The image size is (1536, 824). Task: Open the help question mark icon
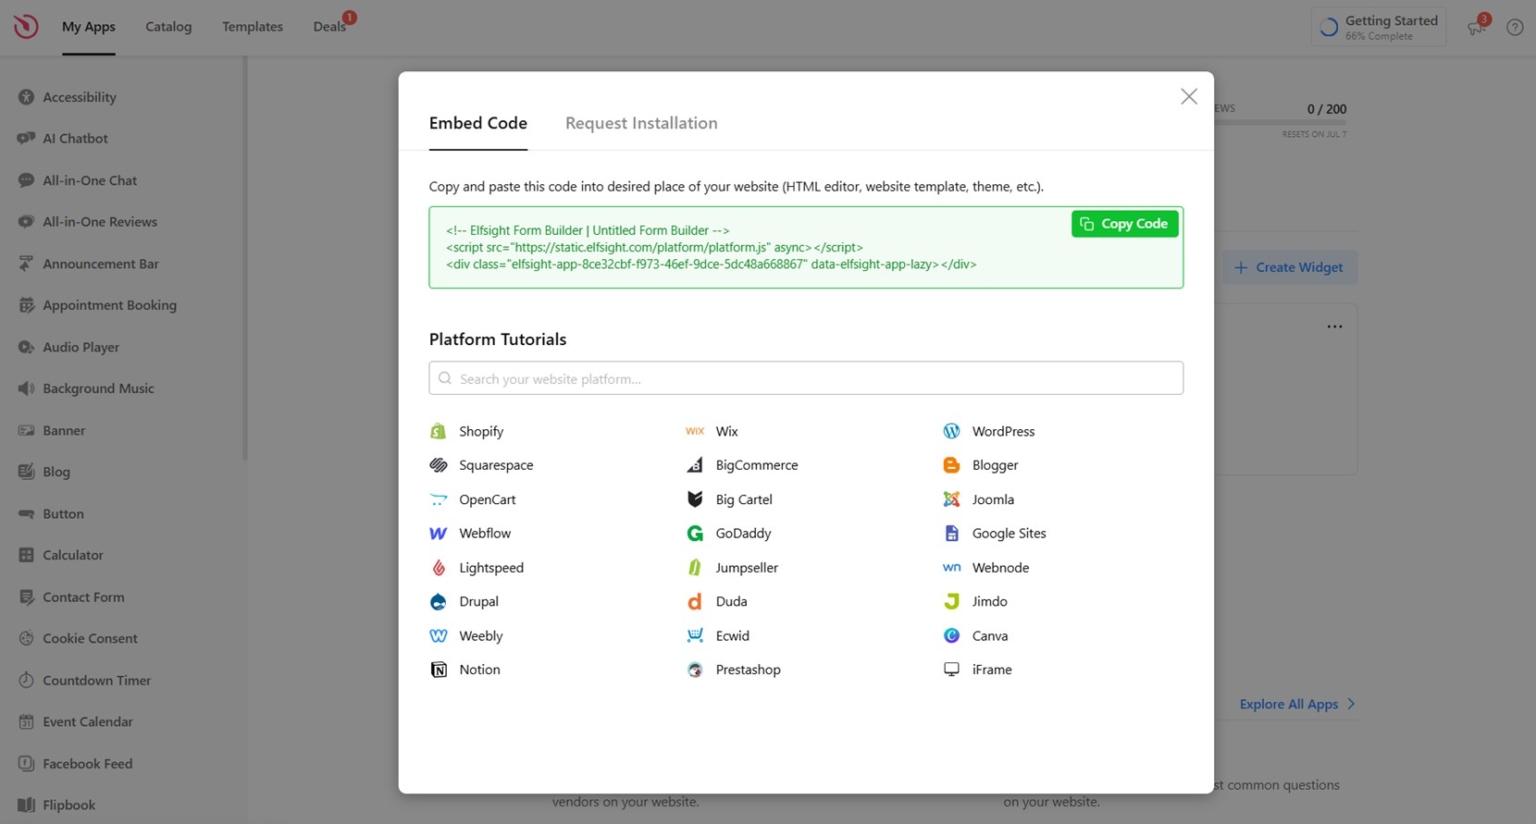coord(1514,27)
